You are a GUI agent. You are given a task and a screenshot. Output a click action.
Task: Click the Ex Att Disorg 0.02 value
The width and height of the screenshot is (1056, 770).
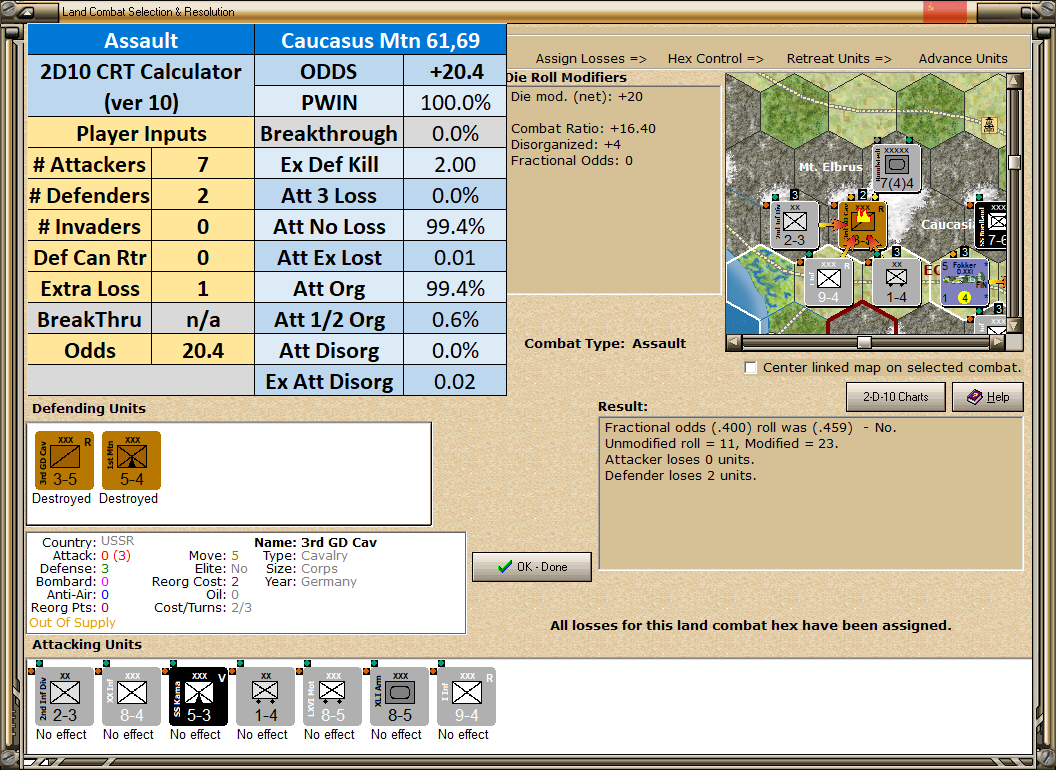click(x=455, y=381)
